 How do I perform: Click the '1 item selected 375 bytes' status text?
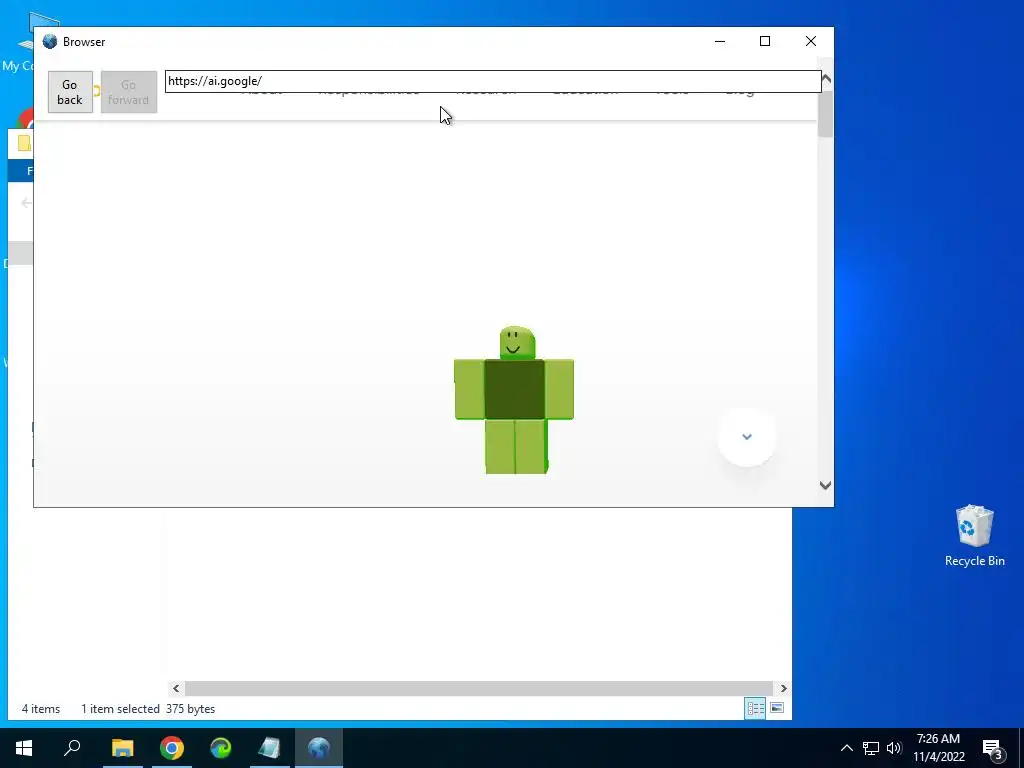(148, 709)
